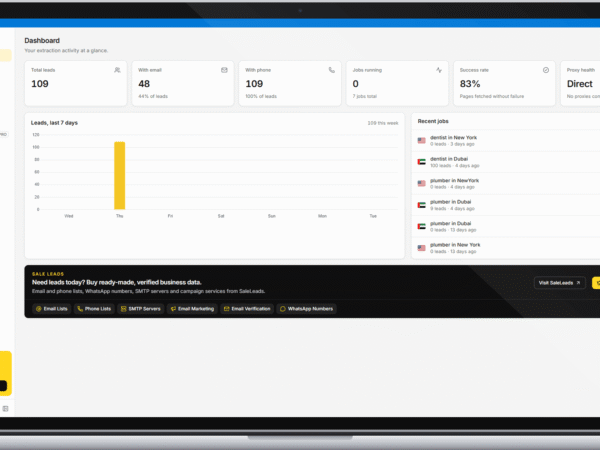600x450 pixels.
Task: Click UAE flag beside plumber in Dubai 9 leads
Action: pyautogui.click(x=421, y=205)
